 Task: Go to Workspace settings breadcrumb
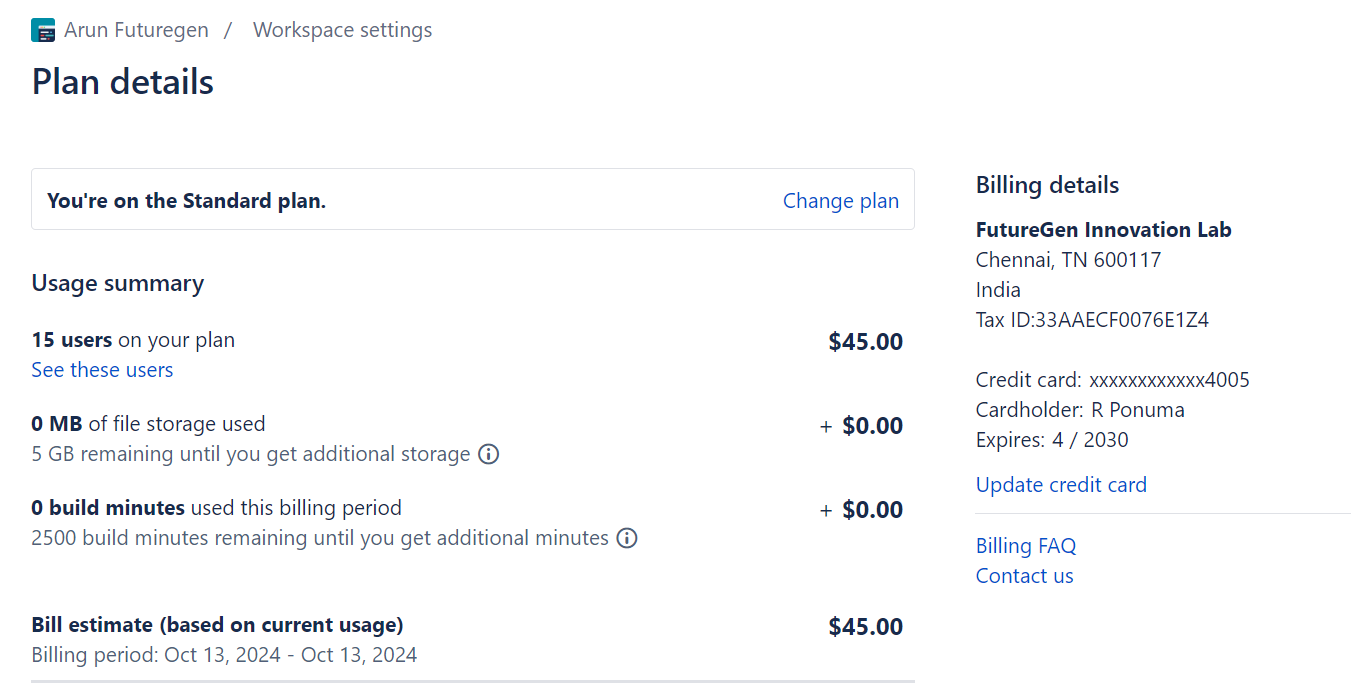tap(342, 30)
